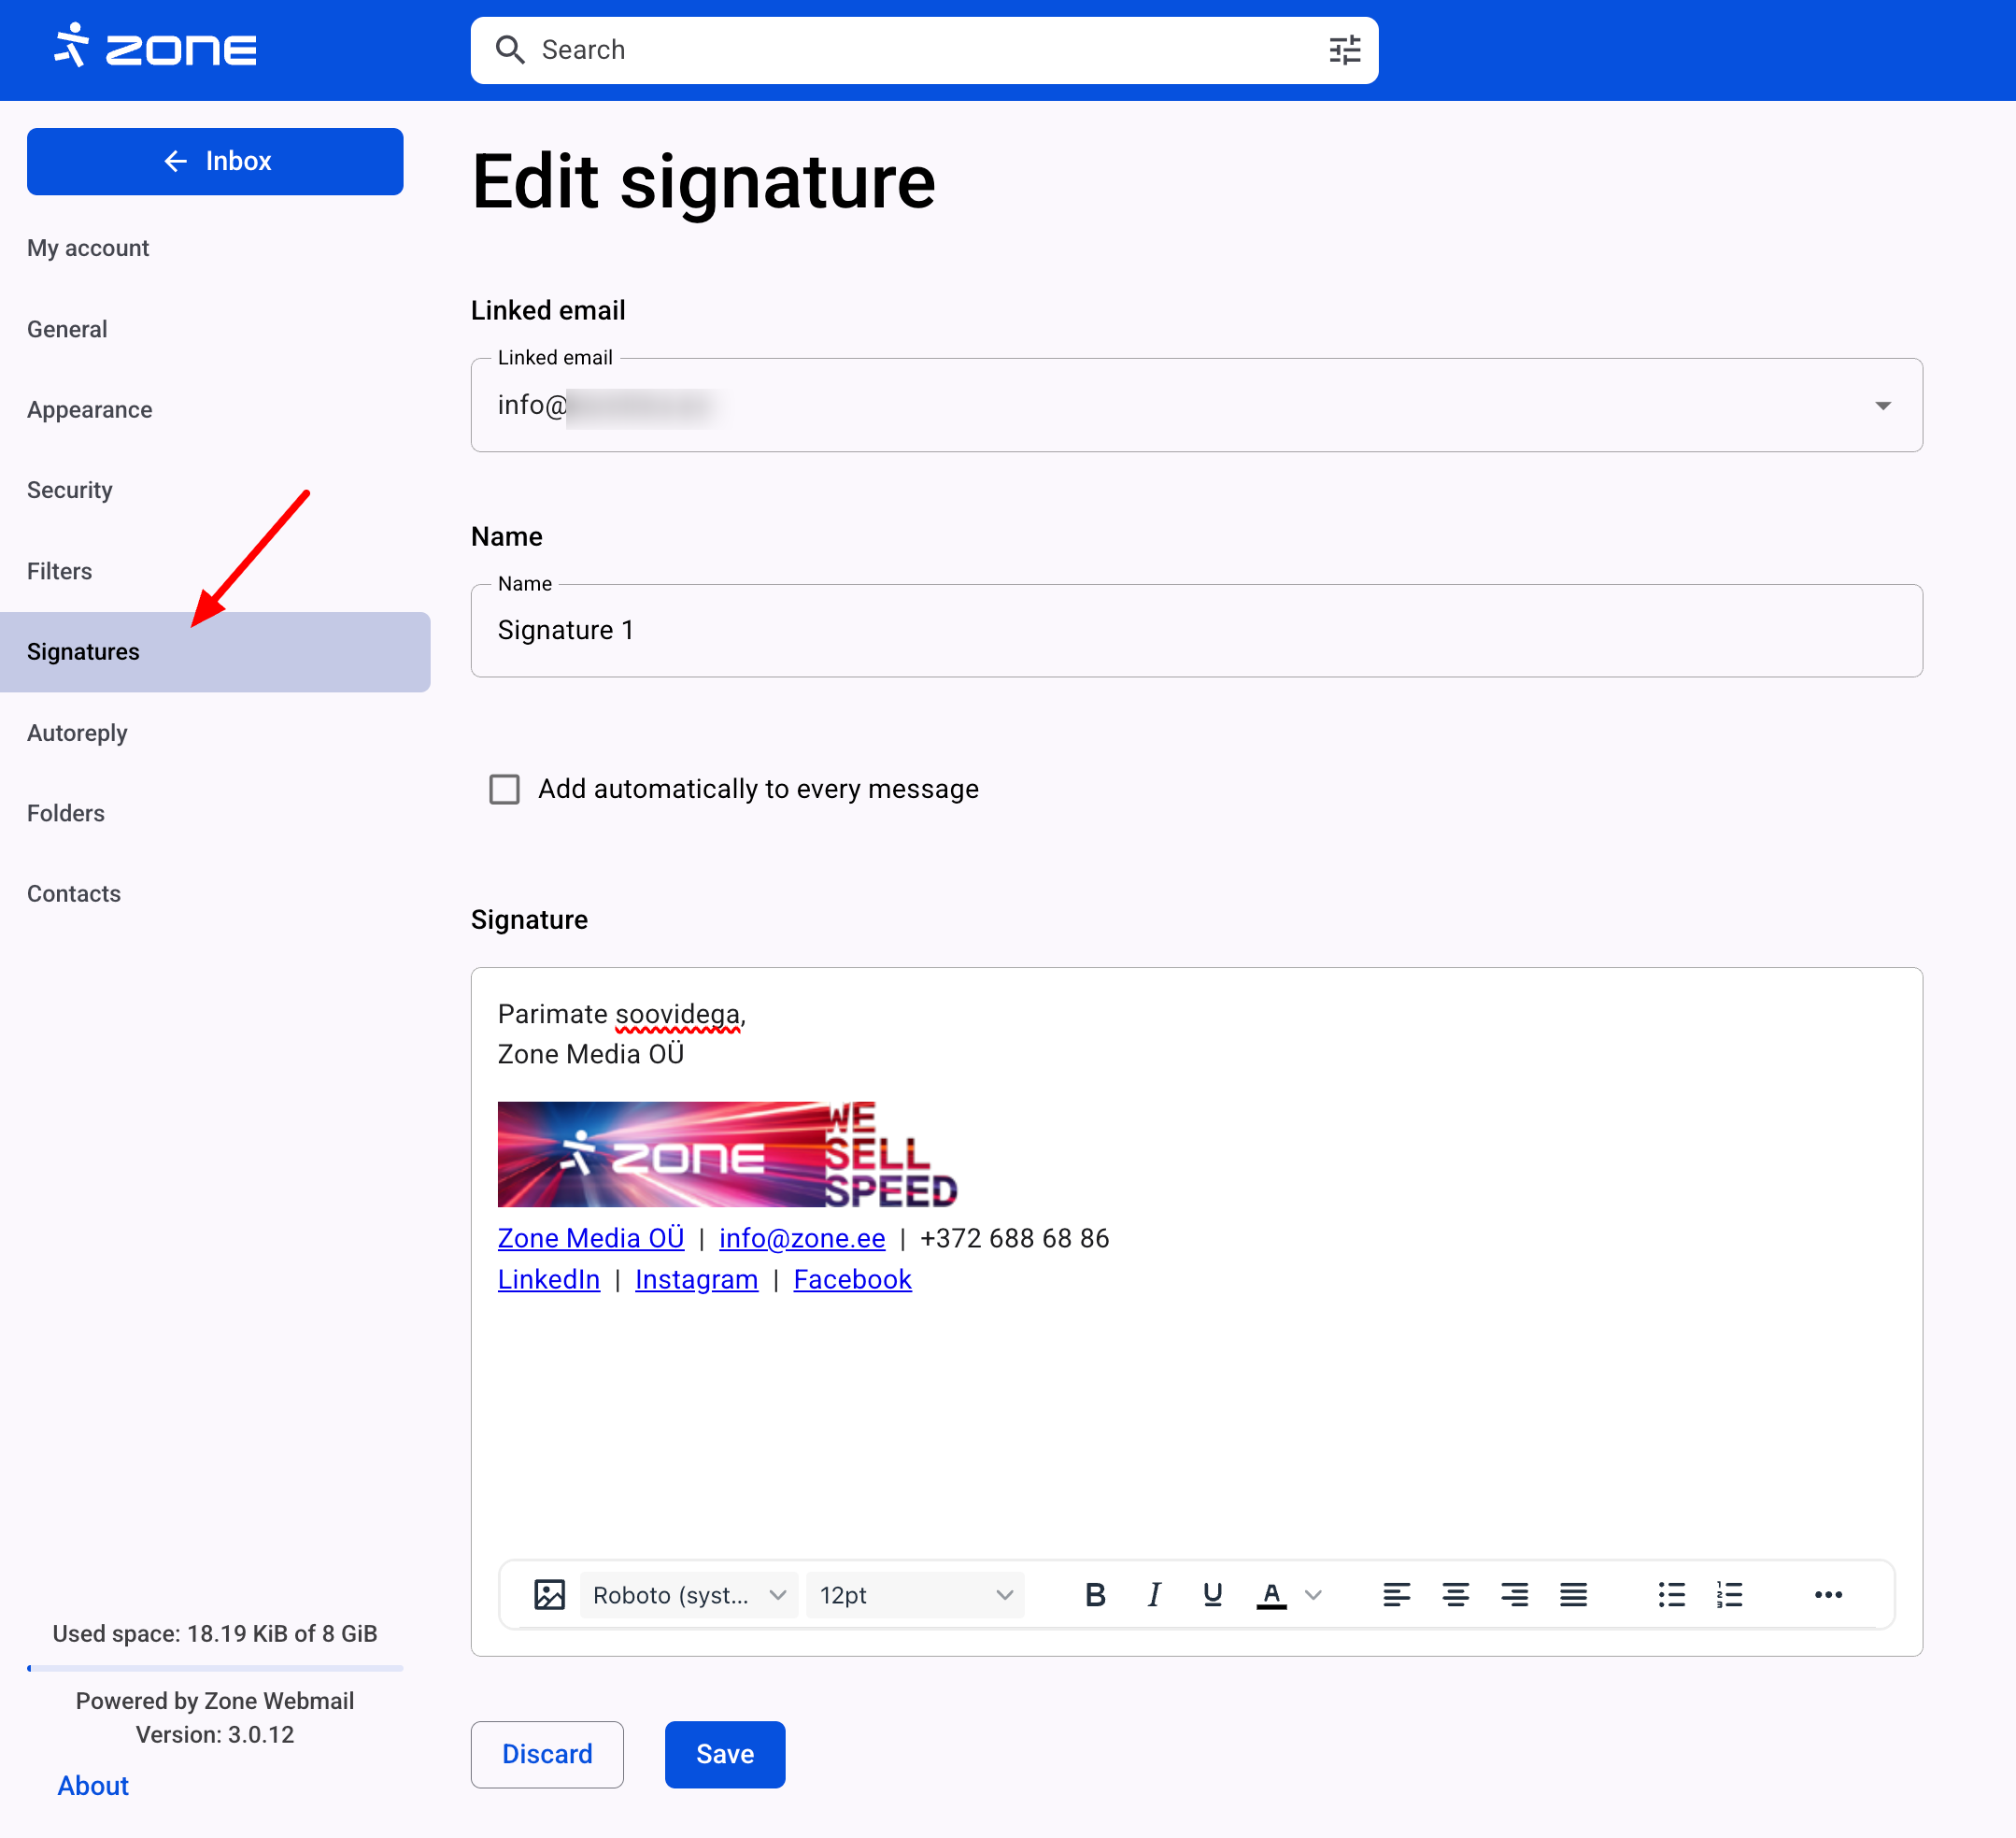This screenshot has height=1838, width=2016.
Task: Center align the signature text
Action: click(x=1455, y=1594)
